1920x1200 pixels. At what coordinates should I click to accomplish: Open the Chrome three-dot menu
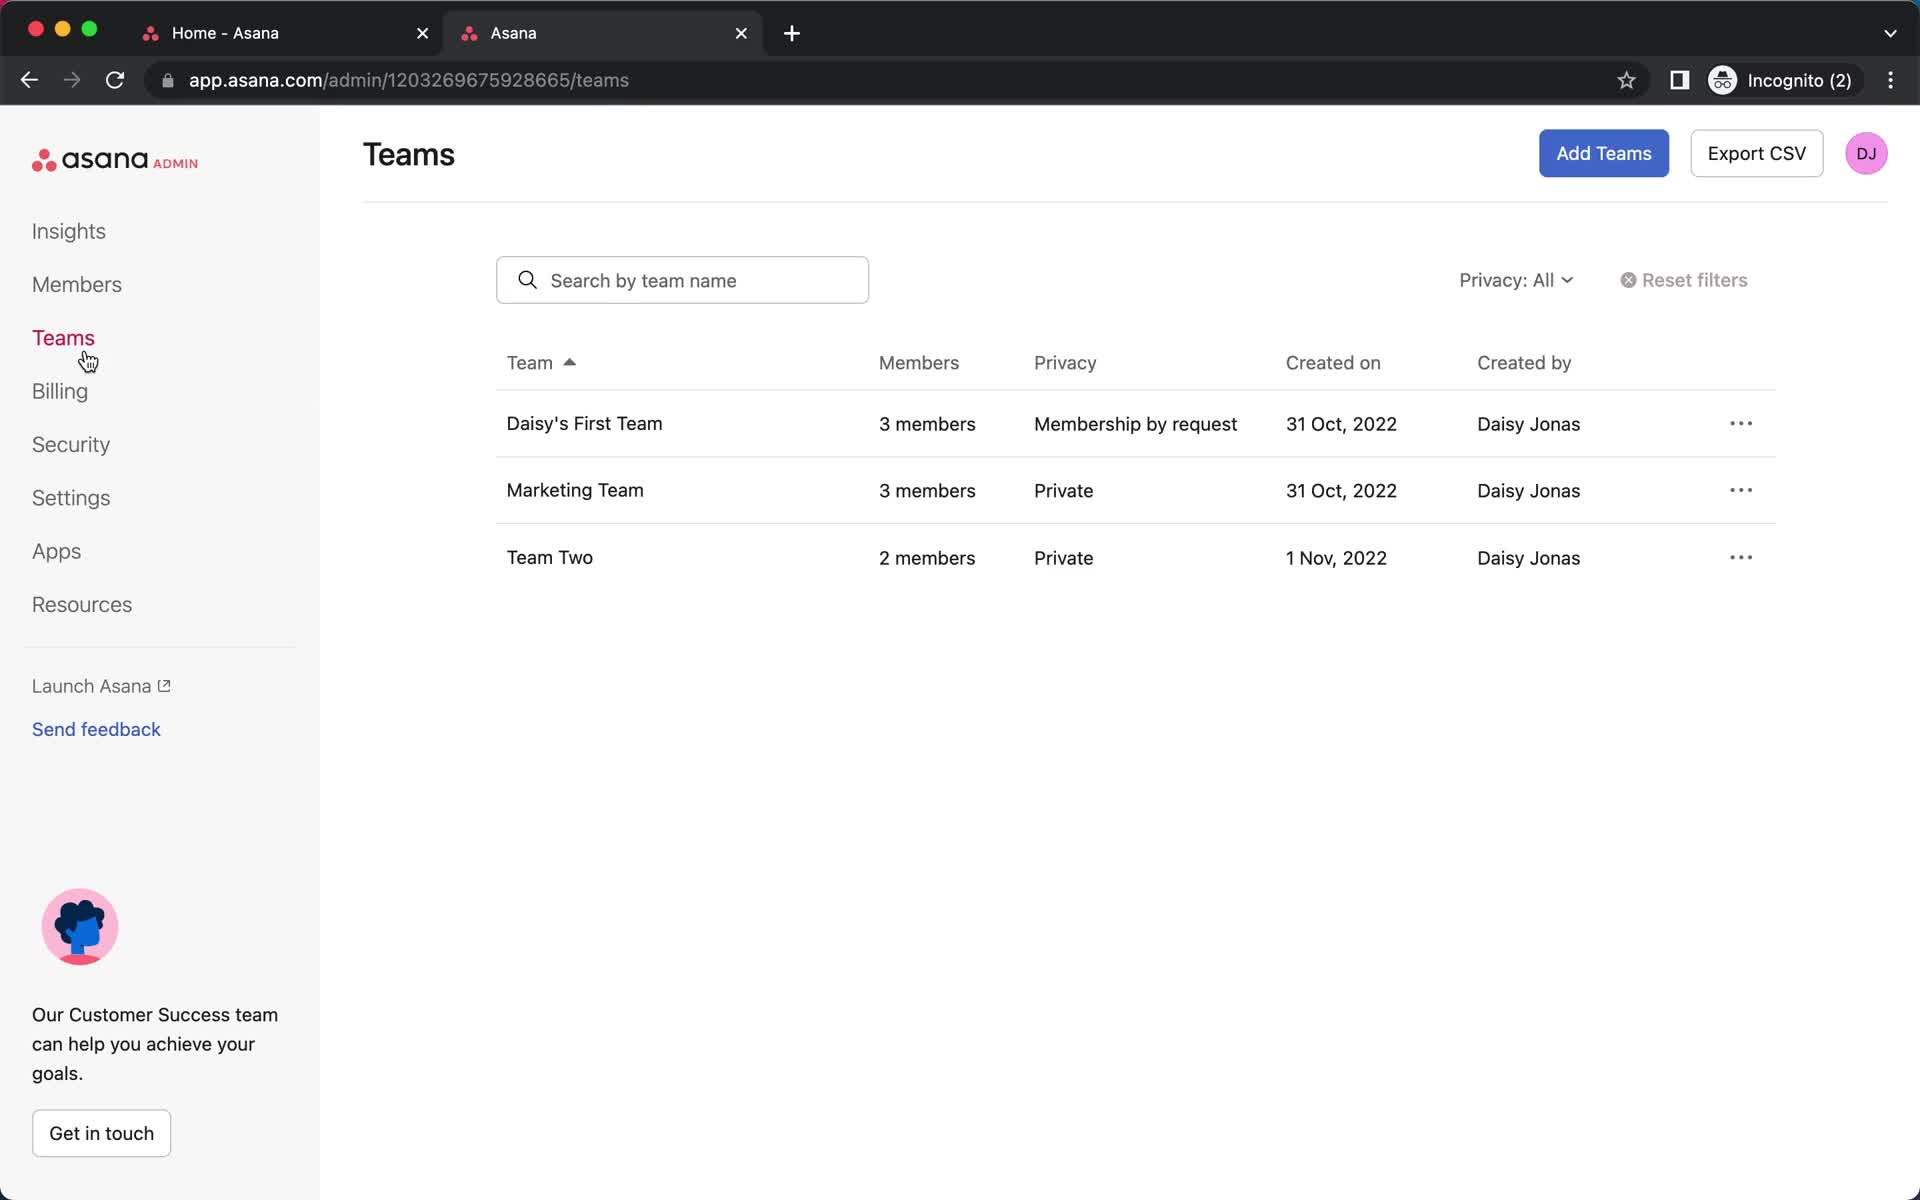click(1890, 80)
